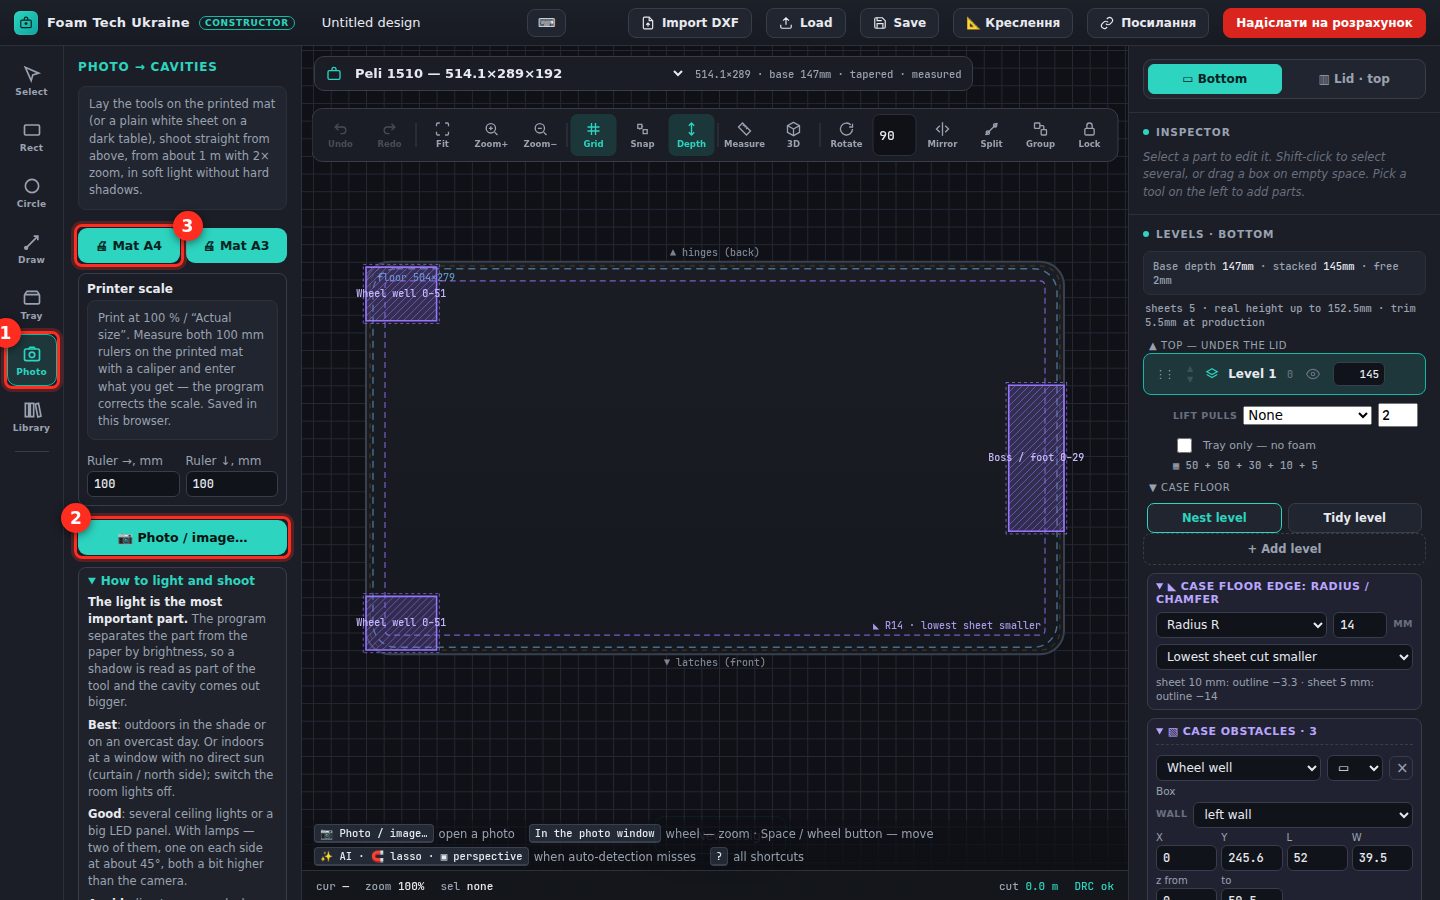Zoom out with Zoom− tool
Image resolution: width=1440 pixels, height=900 pixels.
click(x=540, y=135)
